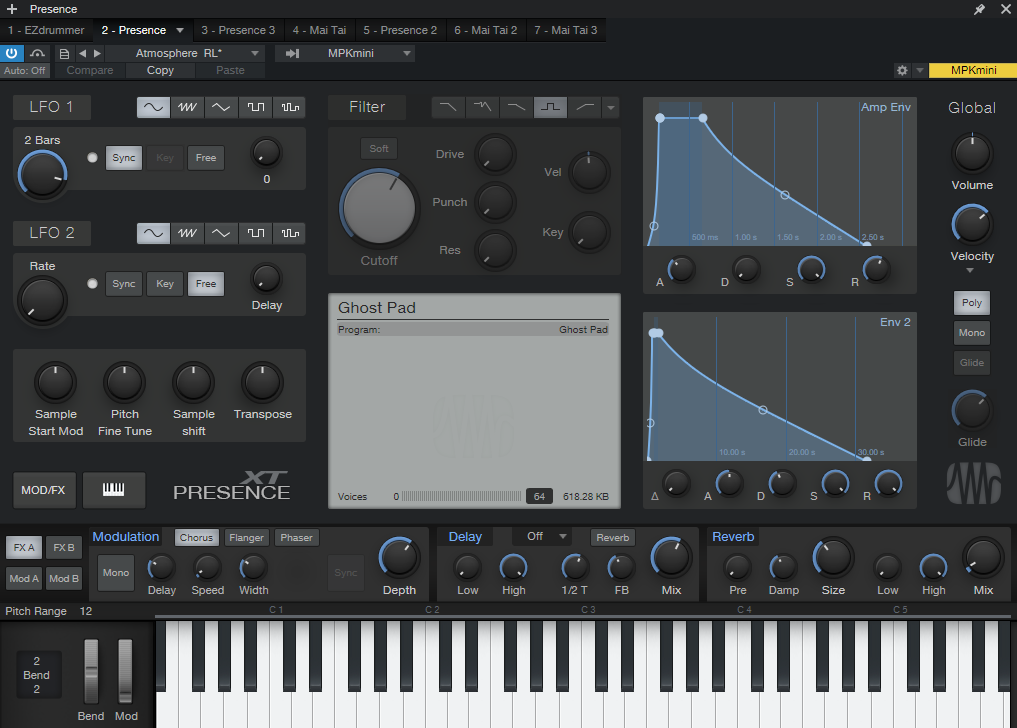Go to previous preset arrow
This screenshot has width=1017, height=728.
pos(82,53)
